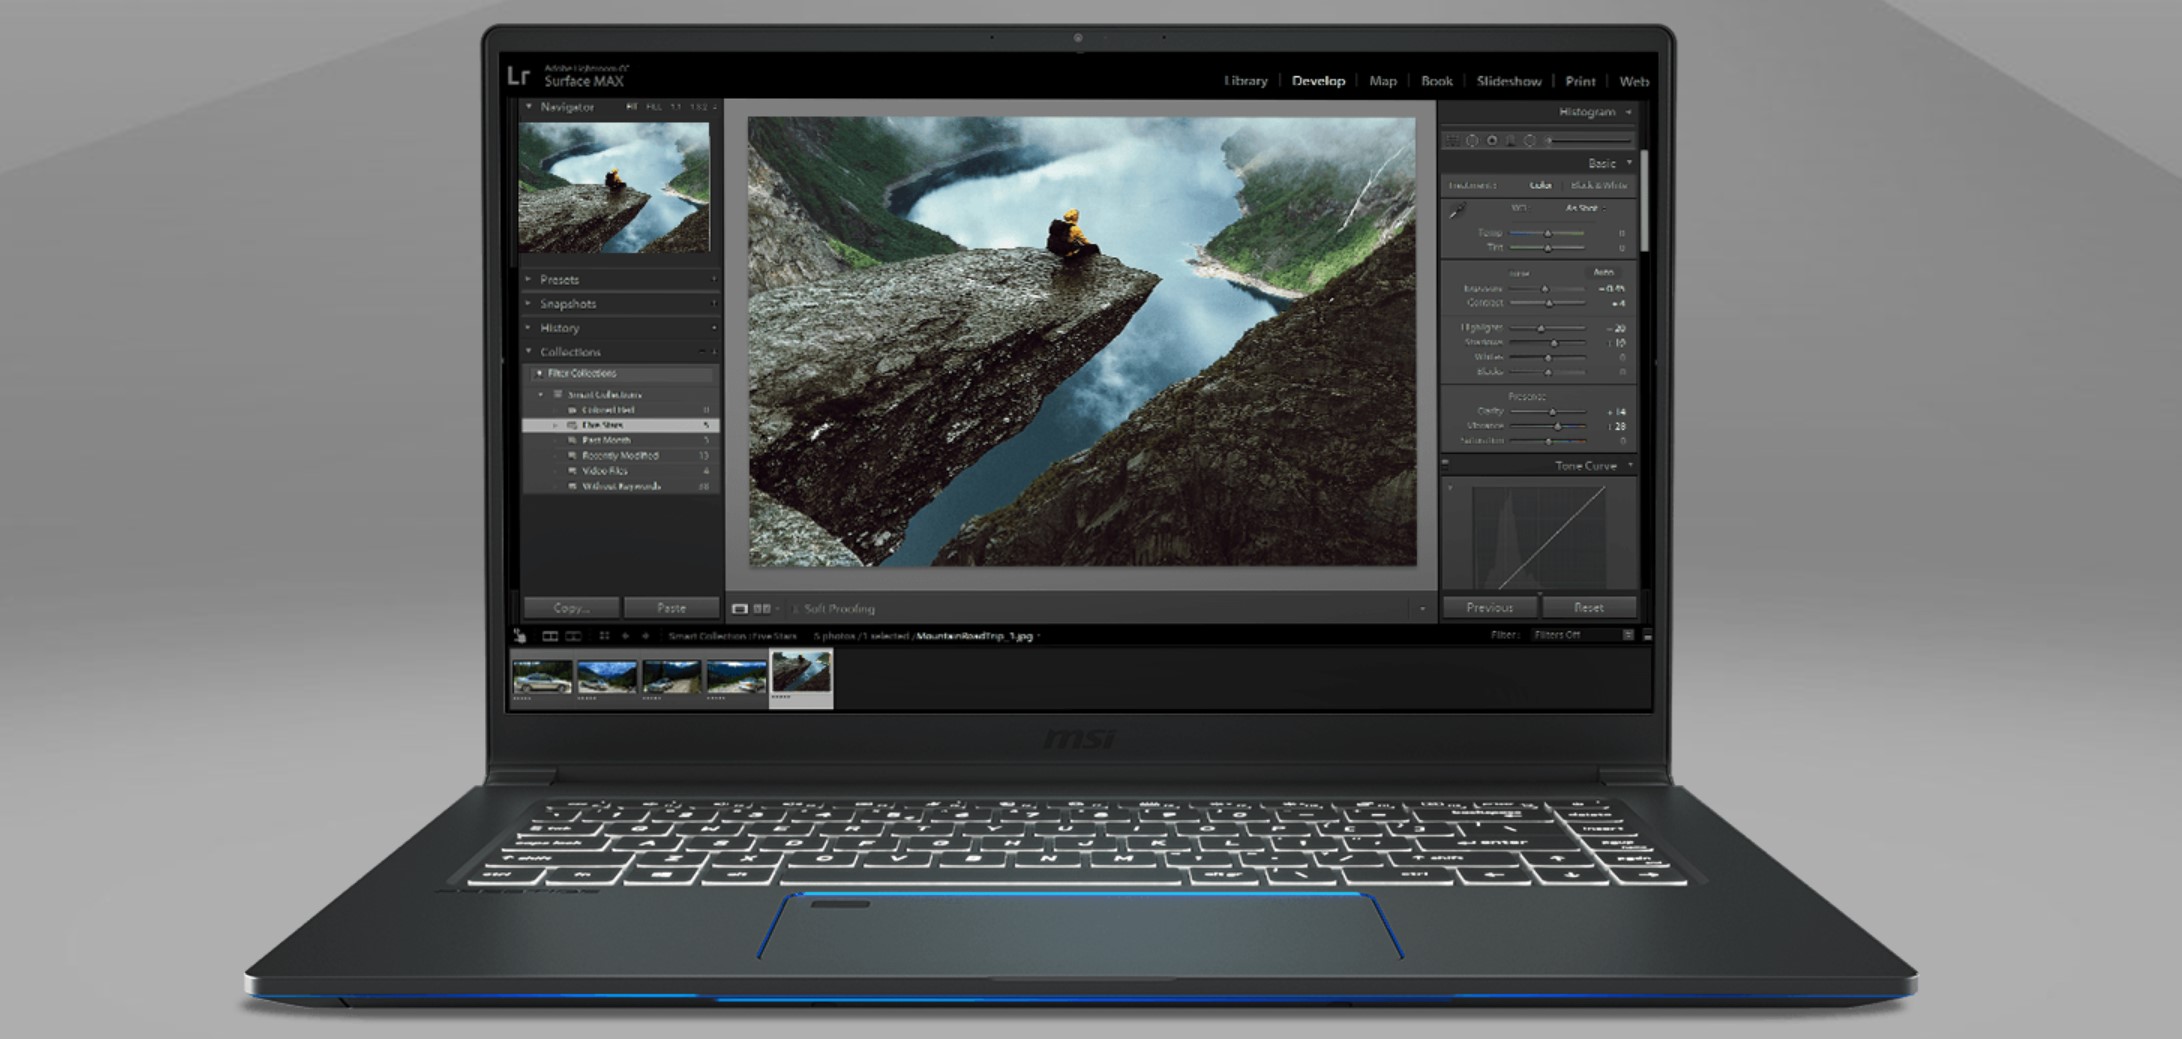Click the Paste settings button

pyautogui.click(x=671, y=608)
